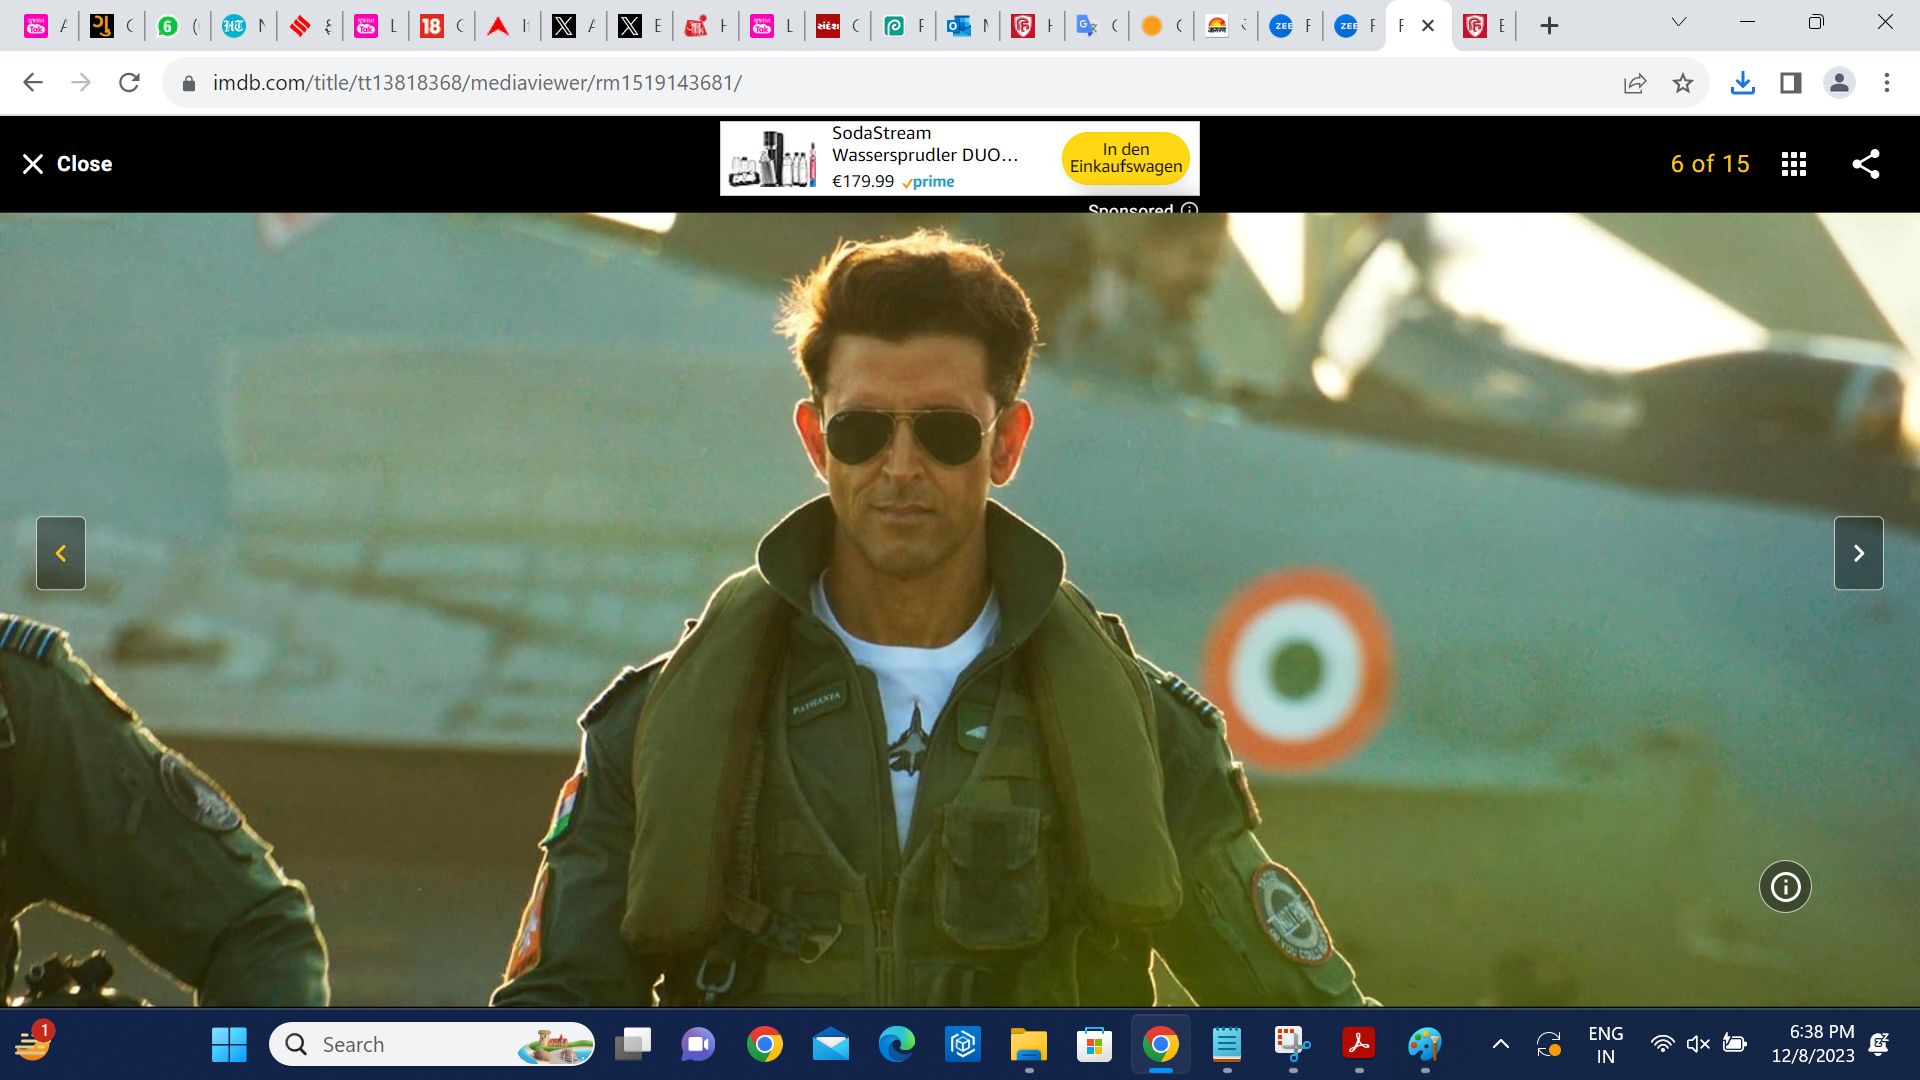This screenshot has height=1080, width=1920.
Task: Share this page from the address bar
Action: [x=1635, y=83]
